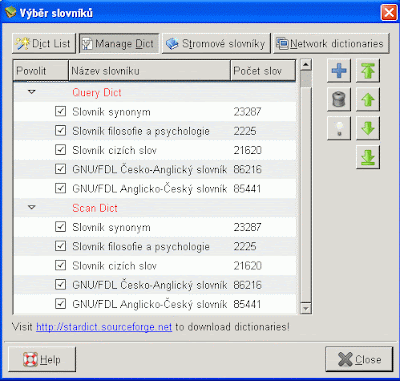Uncheck Slovník filosofie a psychologie under Query Dict

60,130
